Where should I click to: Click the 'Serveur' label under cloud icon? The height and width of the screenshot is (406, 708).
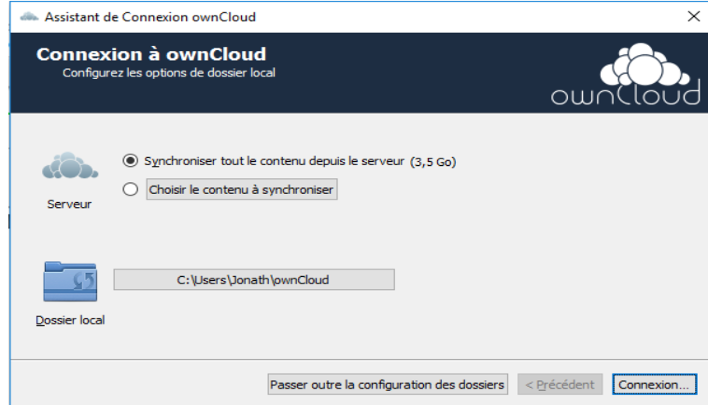[70, 204]
